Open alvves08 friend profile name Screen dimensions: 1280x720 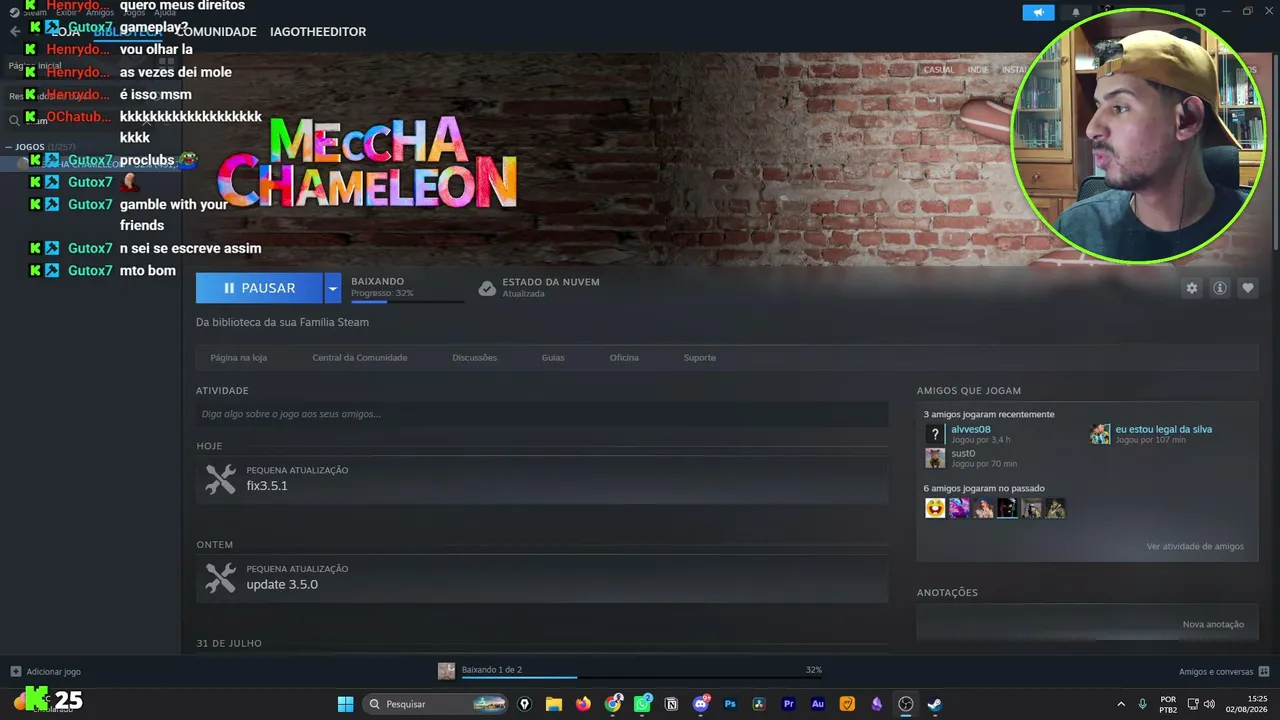971,429
